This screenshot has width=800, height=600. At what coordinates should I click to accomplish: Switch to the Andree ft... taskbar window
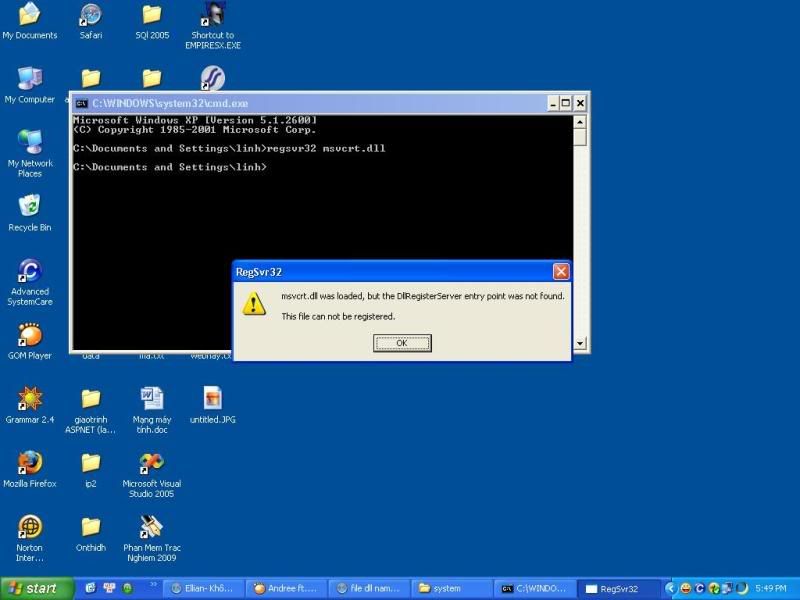tap(287, 588)
